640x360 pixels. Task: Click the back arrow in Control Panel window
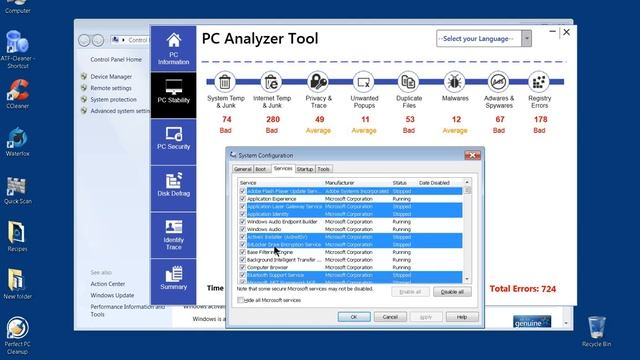coord(84,40)
